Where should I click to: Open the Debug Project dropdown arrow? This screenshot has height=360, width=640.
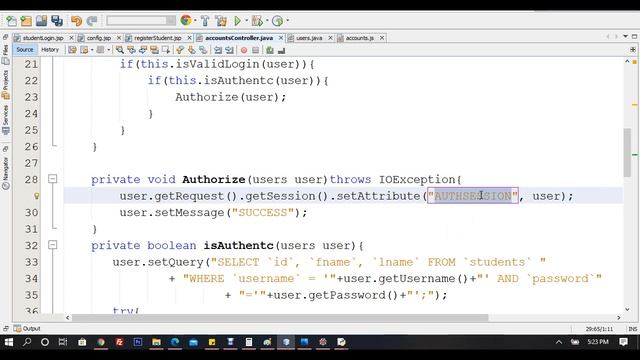point(267,20)
